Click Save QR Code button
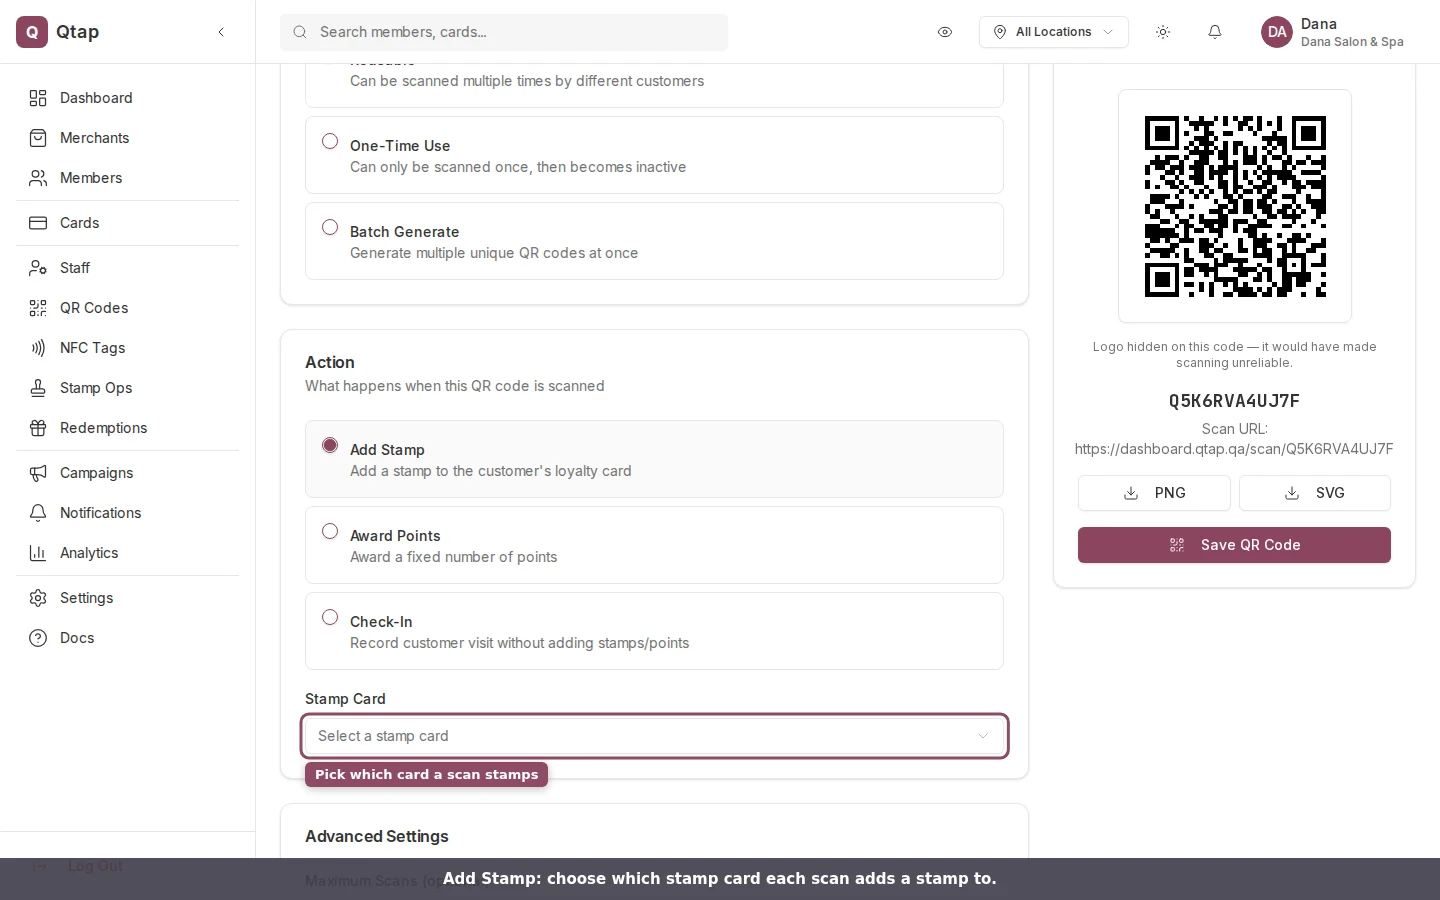 pos(1234,545)
